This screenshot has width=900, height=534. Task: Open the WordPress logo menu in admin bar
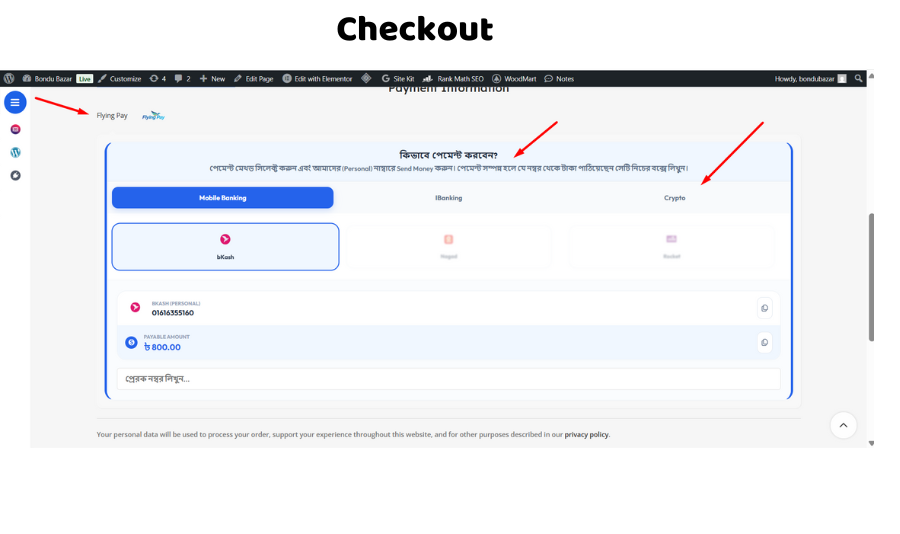tap(9, 79)
